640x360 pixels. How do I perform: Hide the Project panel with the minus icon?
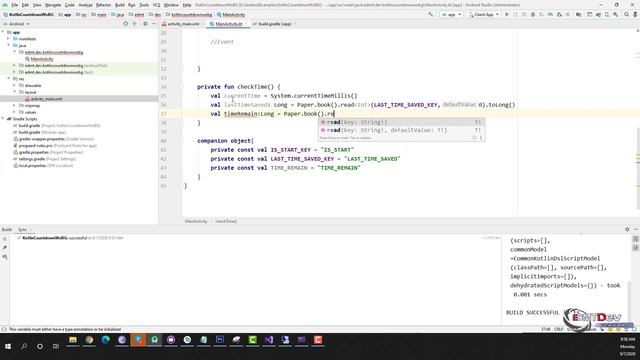[x=154, y=24]
